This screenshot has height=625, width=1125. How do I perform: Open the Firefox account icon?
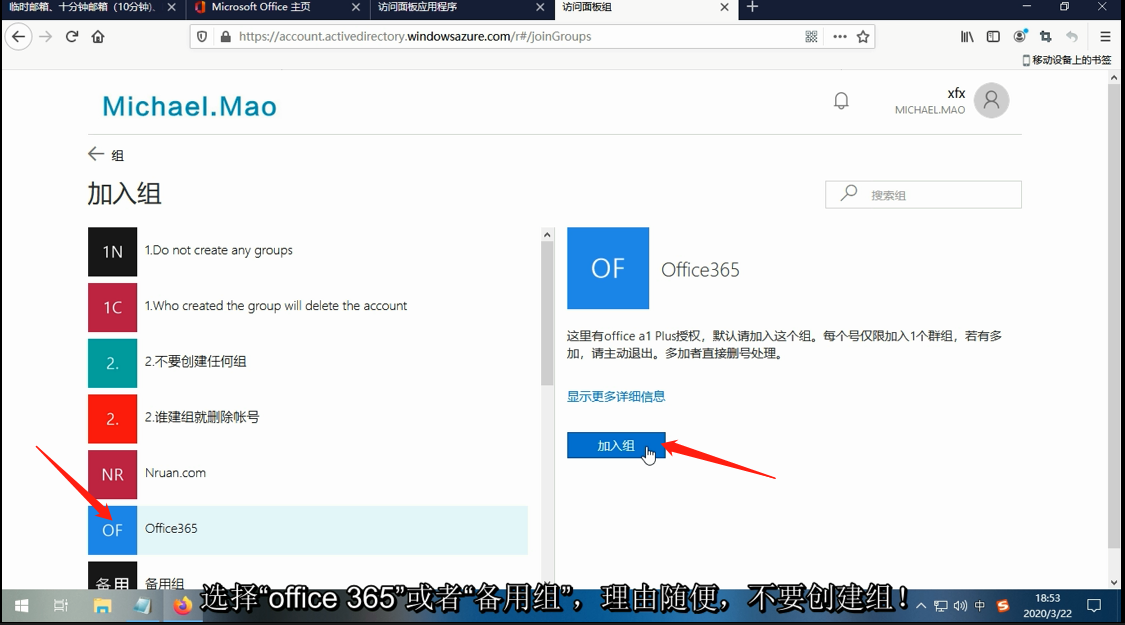click(1020, 37)
